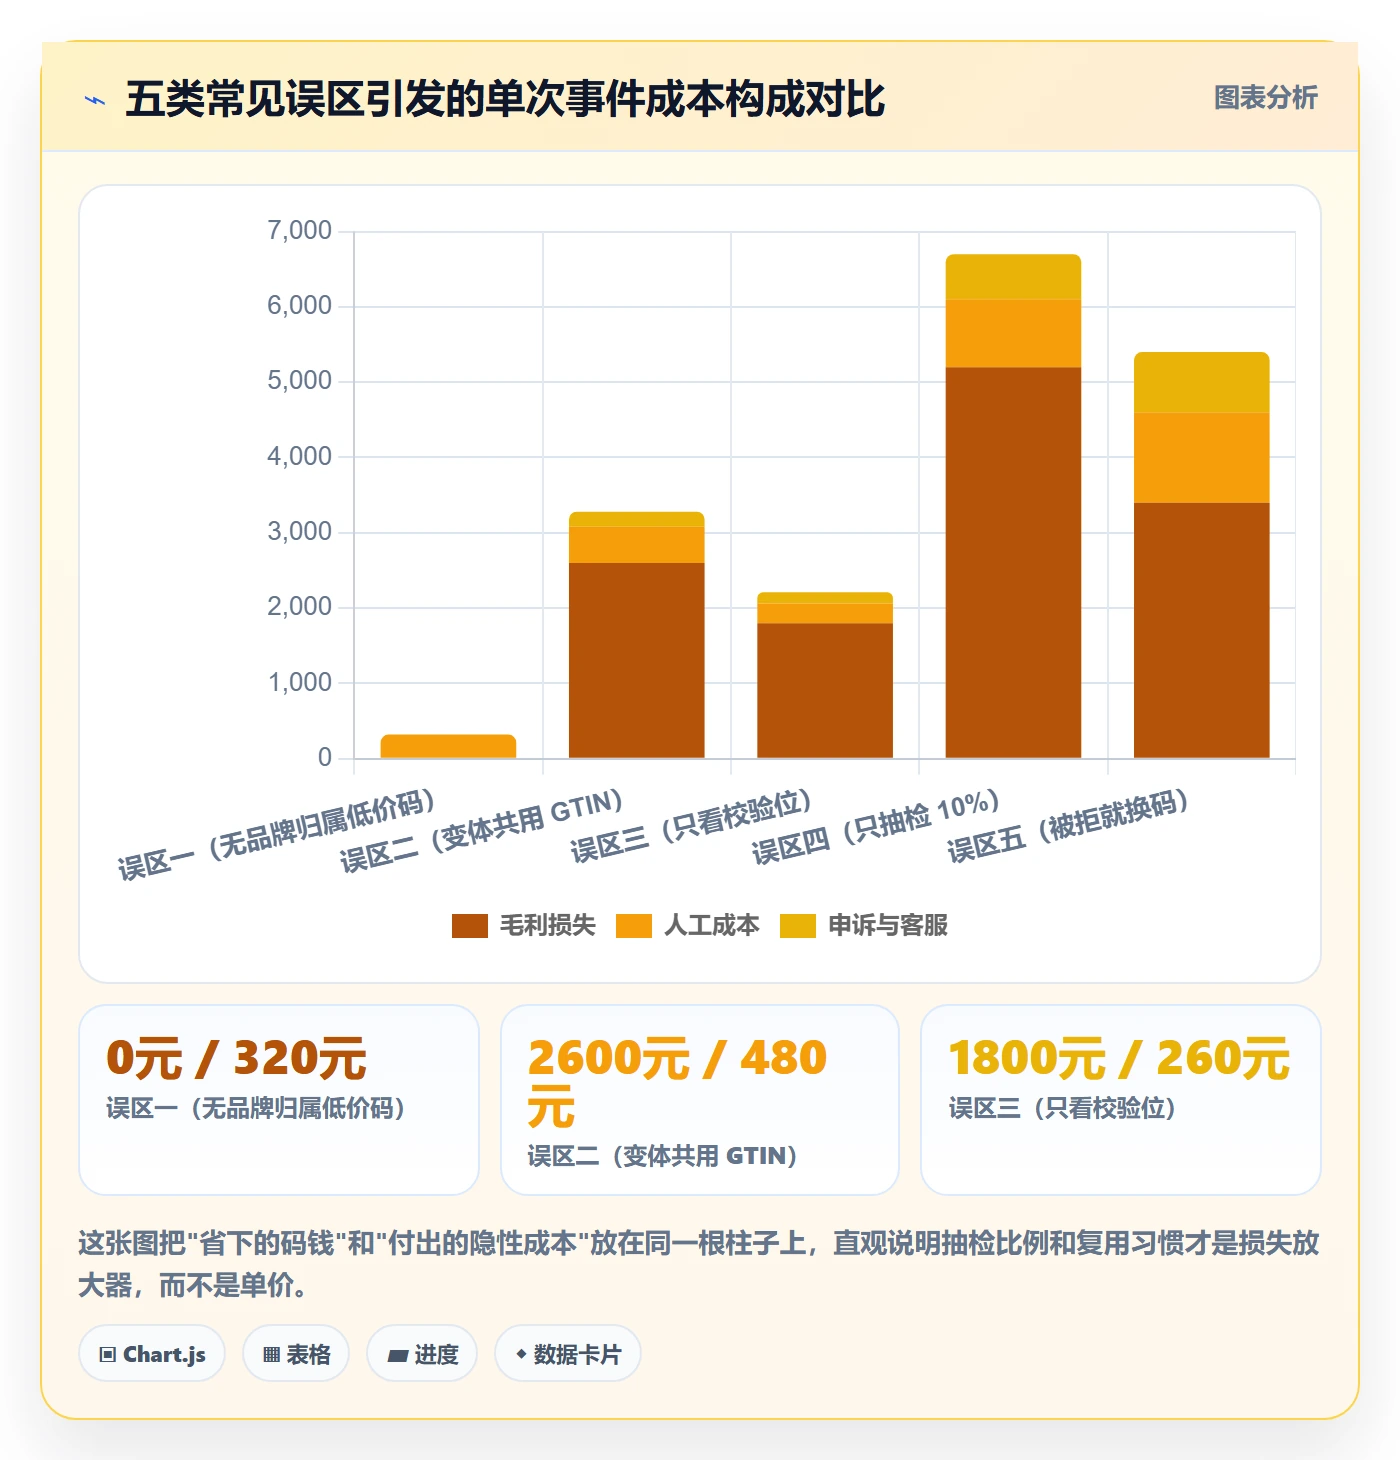The image size is (1400, 1460).
Task: Select the axis label 误区四（只抽检 10%）
Action: coord(876,827)
